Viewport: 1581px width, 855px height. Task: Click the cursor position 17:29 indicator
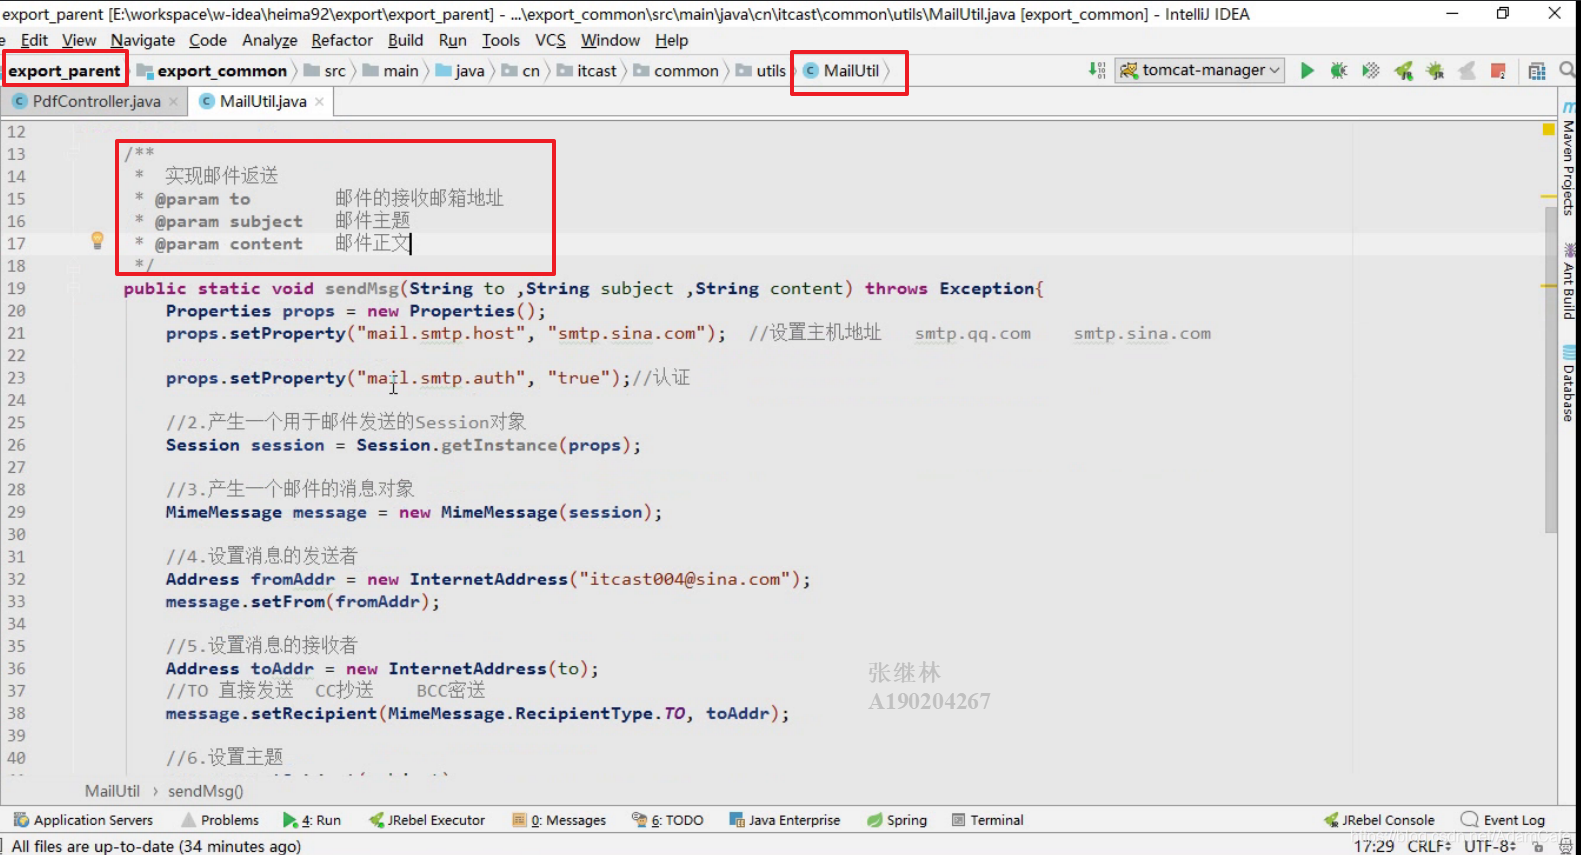point(1374,846)
